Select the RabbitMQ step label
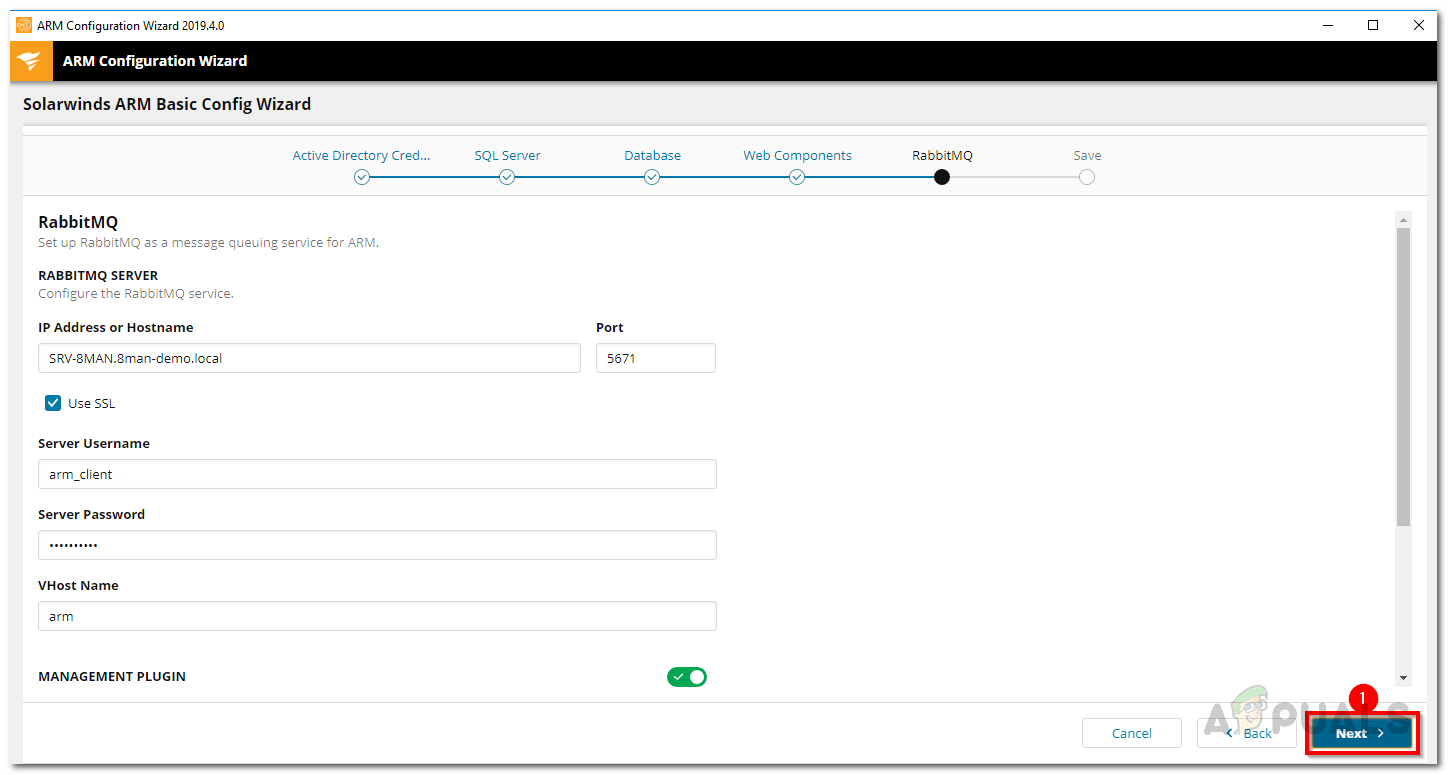The height and width of the screenshot is (775, 1448). pos(942,155)
